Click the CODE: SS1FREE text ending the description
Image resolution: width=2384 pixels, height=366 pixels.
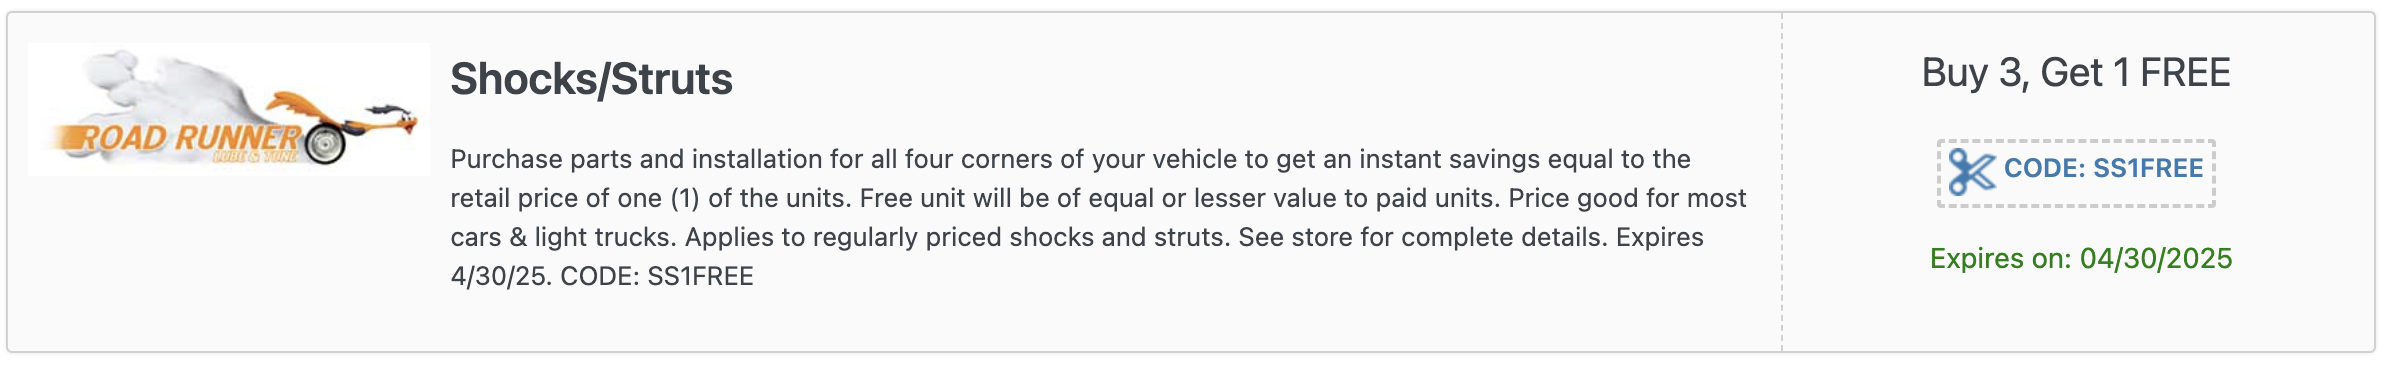coord(657,276)
